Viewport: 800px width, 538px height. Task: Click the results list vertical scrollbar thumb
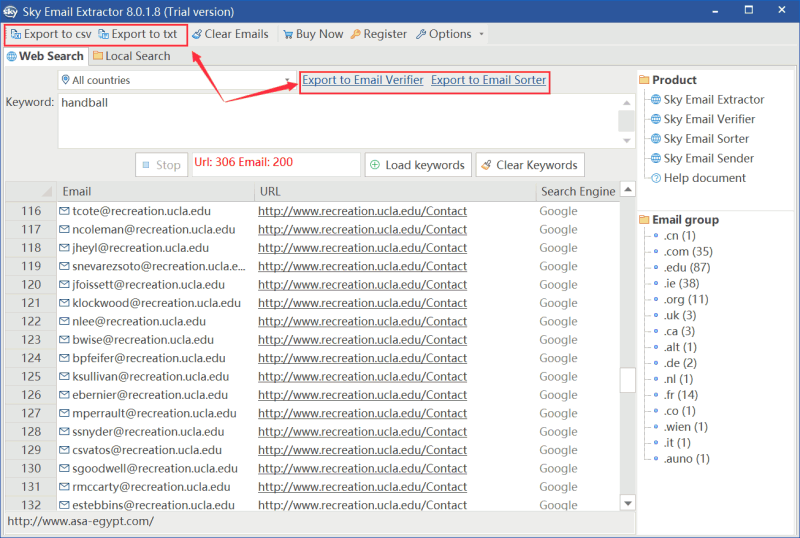(x=628, y=379)
